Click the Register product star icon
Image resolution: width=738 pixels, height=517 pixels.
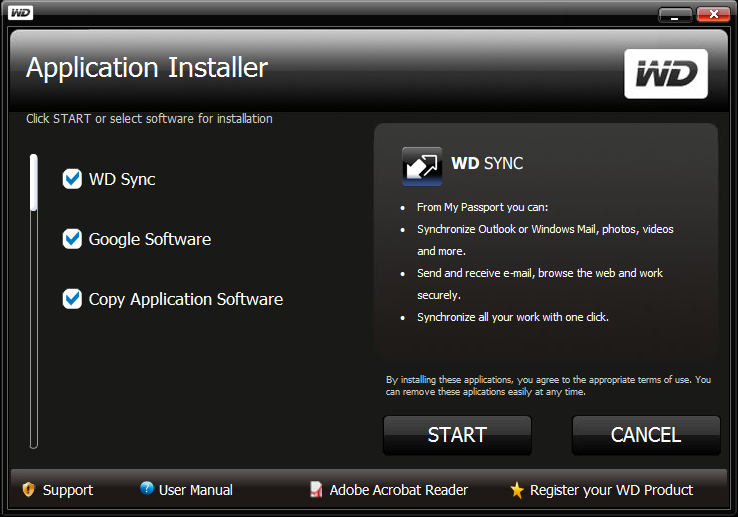point(516,490)
